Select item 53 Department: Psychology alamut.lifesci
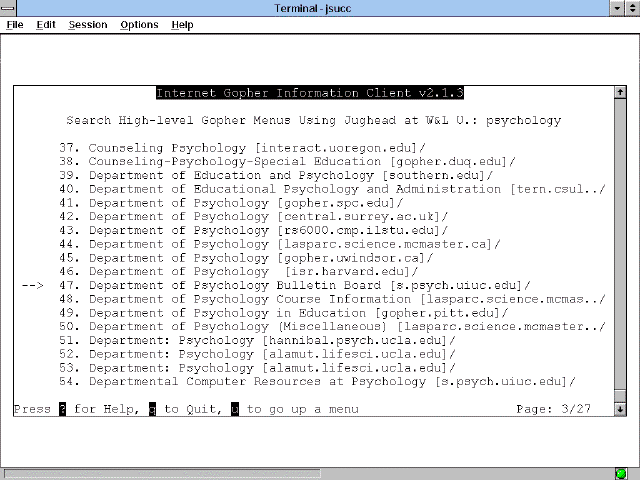This screenshot has width=640, height=480. point(257,368)
